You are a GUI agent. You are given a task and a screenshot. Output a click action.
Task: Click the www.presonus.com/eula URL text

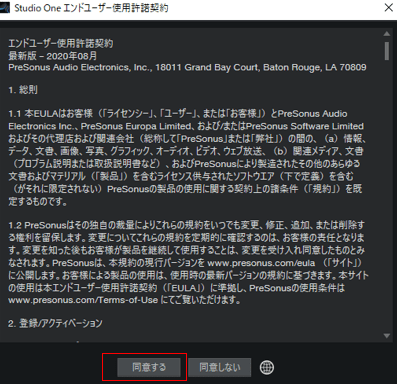pyautogui.click(x=261, y=263)
